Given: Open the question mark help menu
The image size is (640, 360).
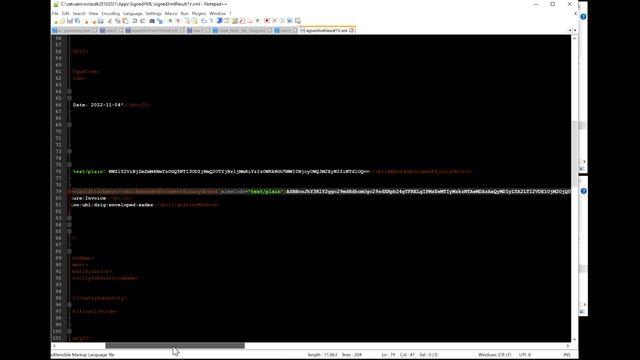Looking at the screenshot, I should (230, 13).
